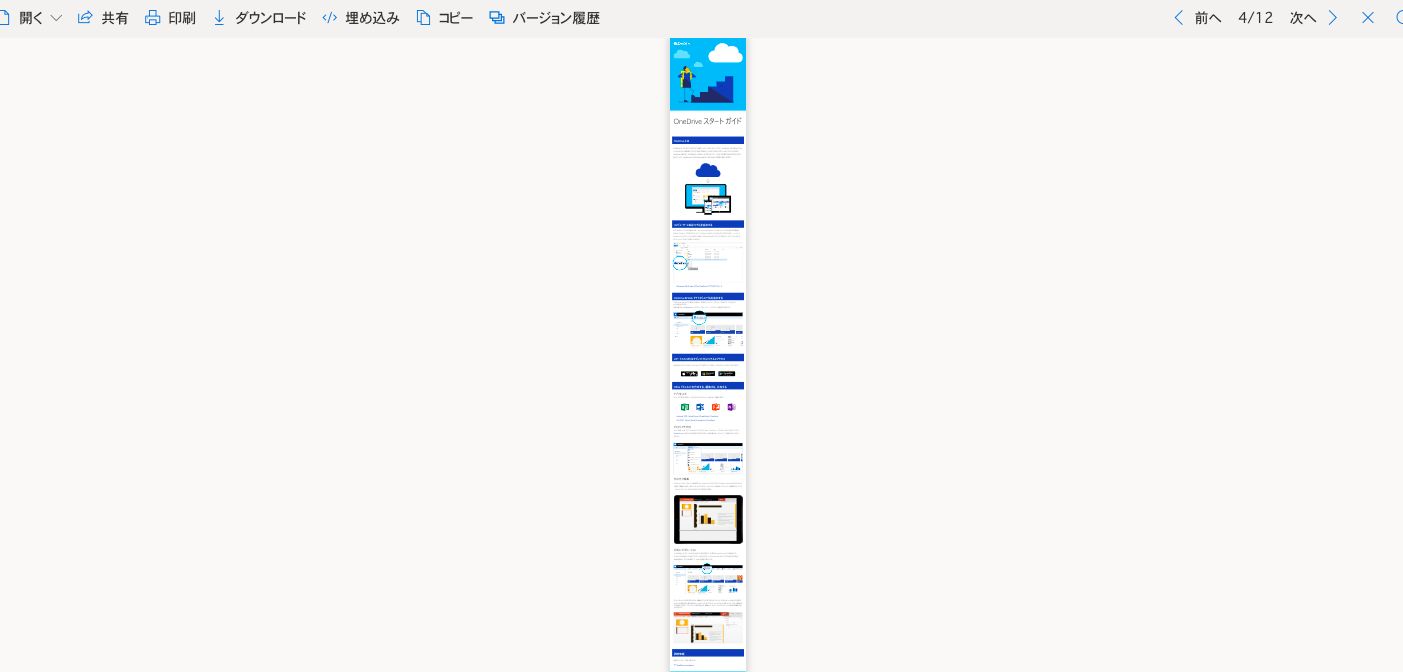1403x672 pixels.
Task: Click the orange PowerPoint icon in the document
Action: pyautogui.click(x=716, y=407)
